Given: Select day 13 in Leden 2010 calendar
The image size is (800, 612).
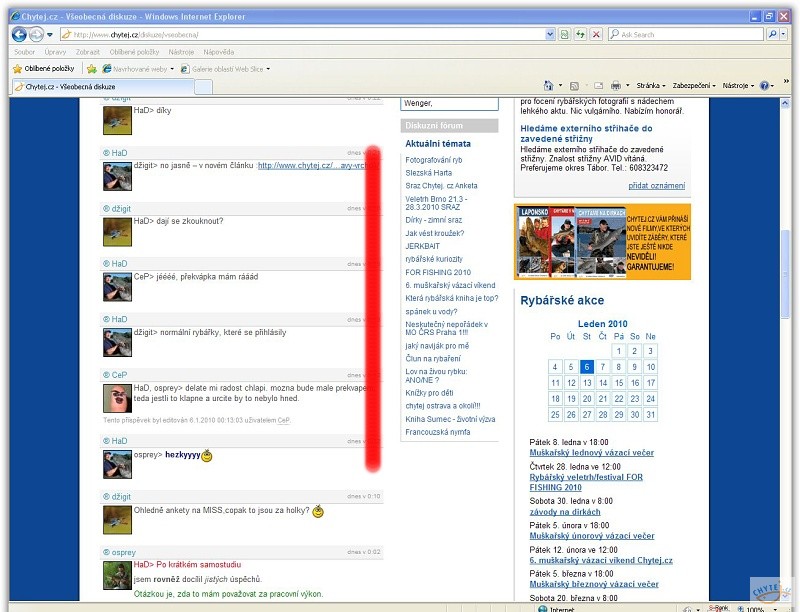Looking at the screenshot, I should [587, 382].
